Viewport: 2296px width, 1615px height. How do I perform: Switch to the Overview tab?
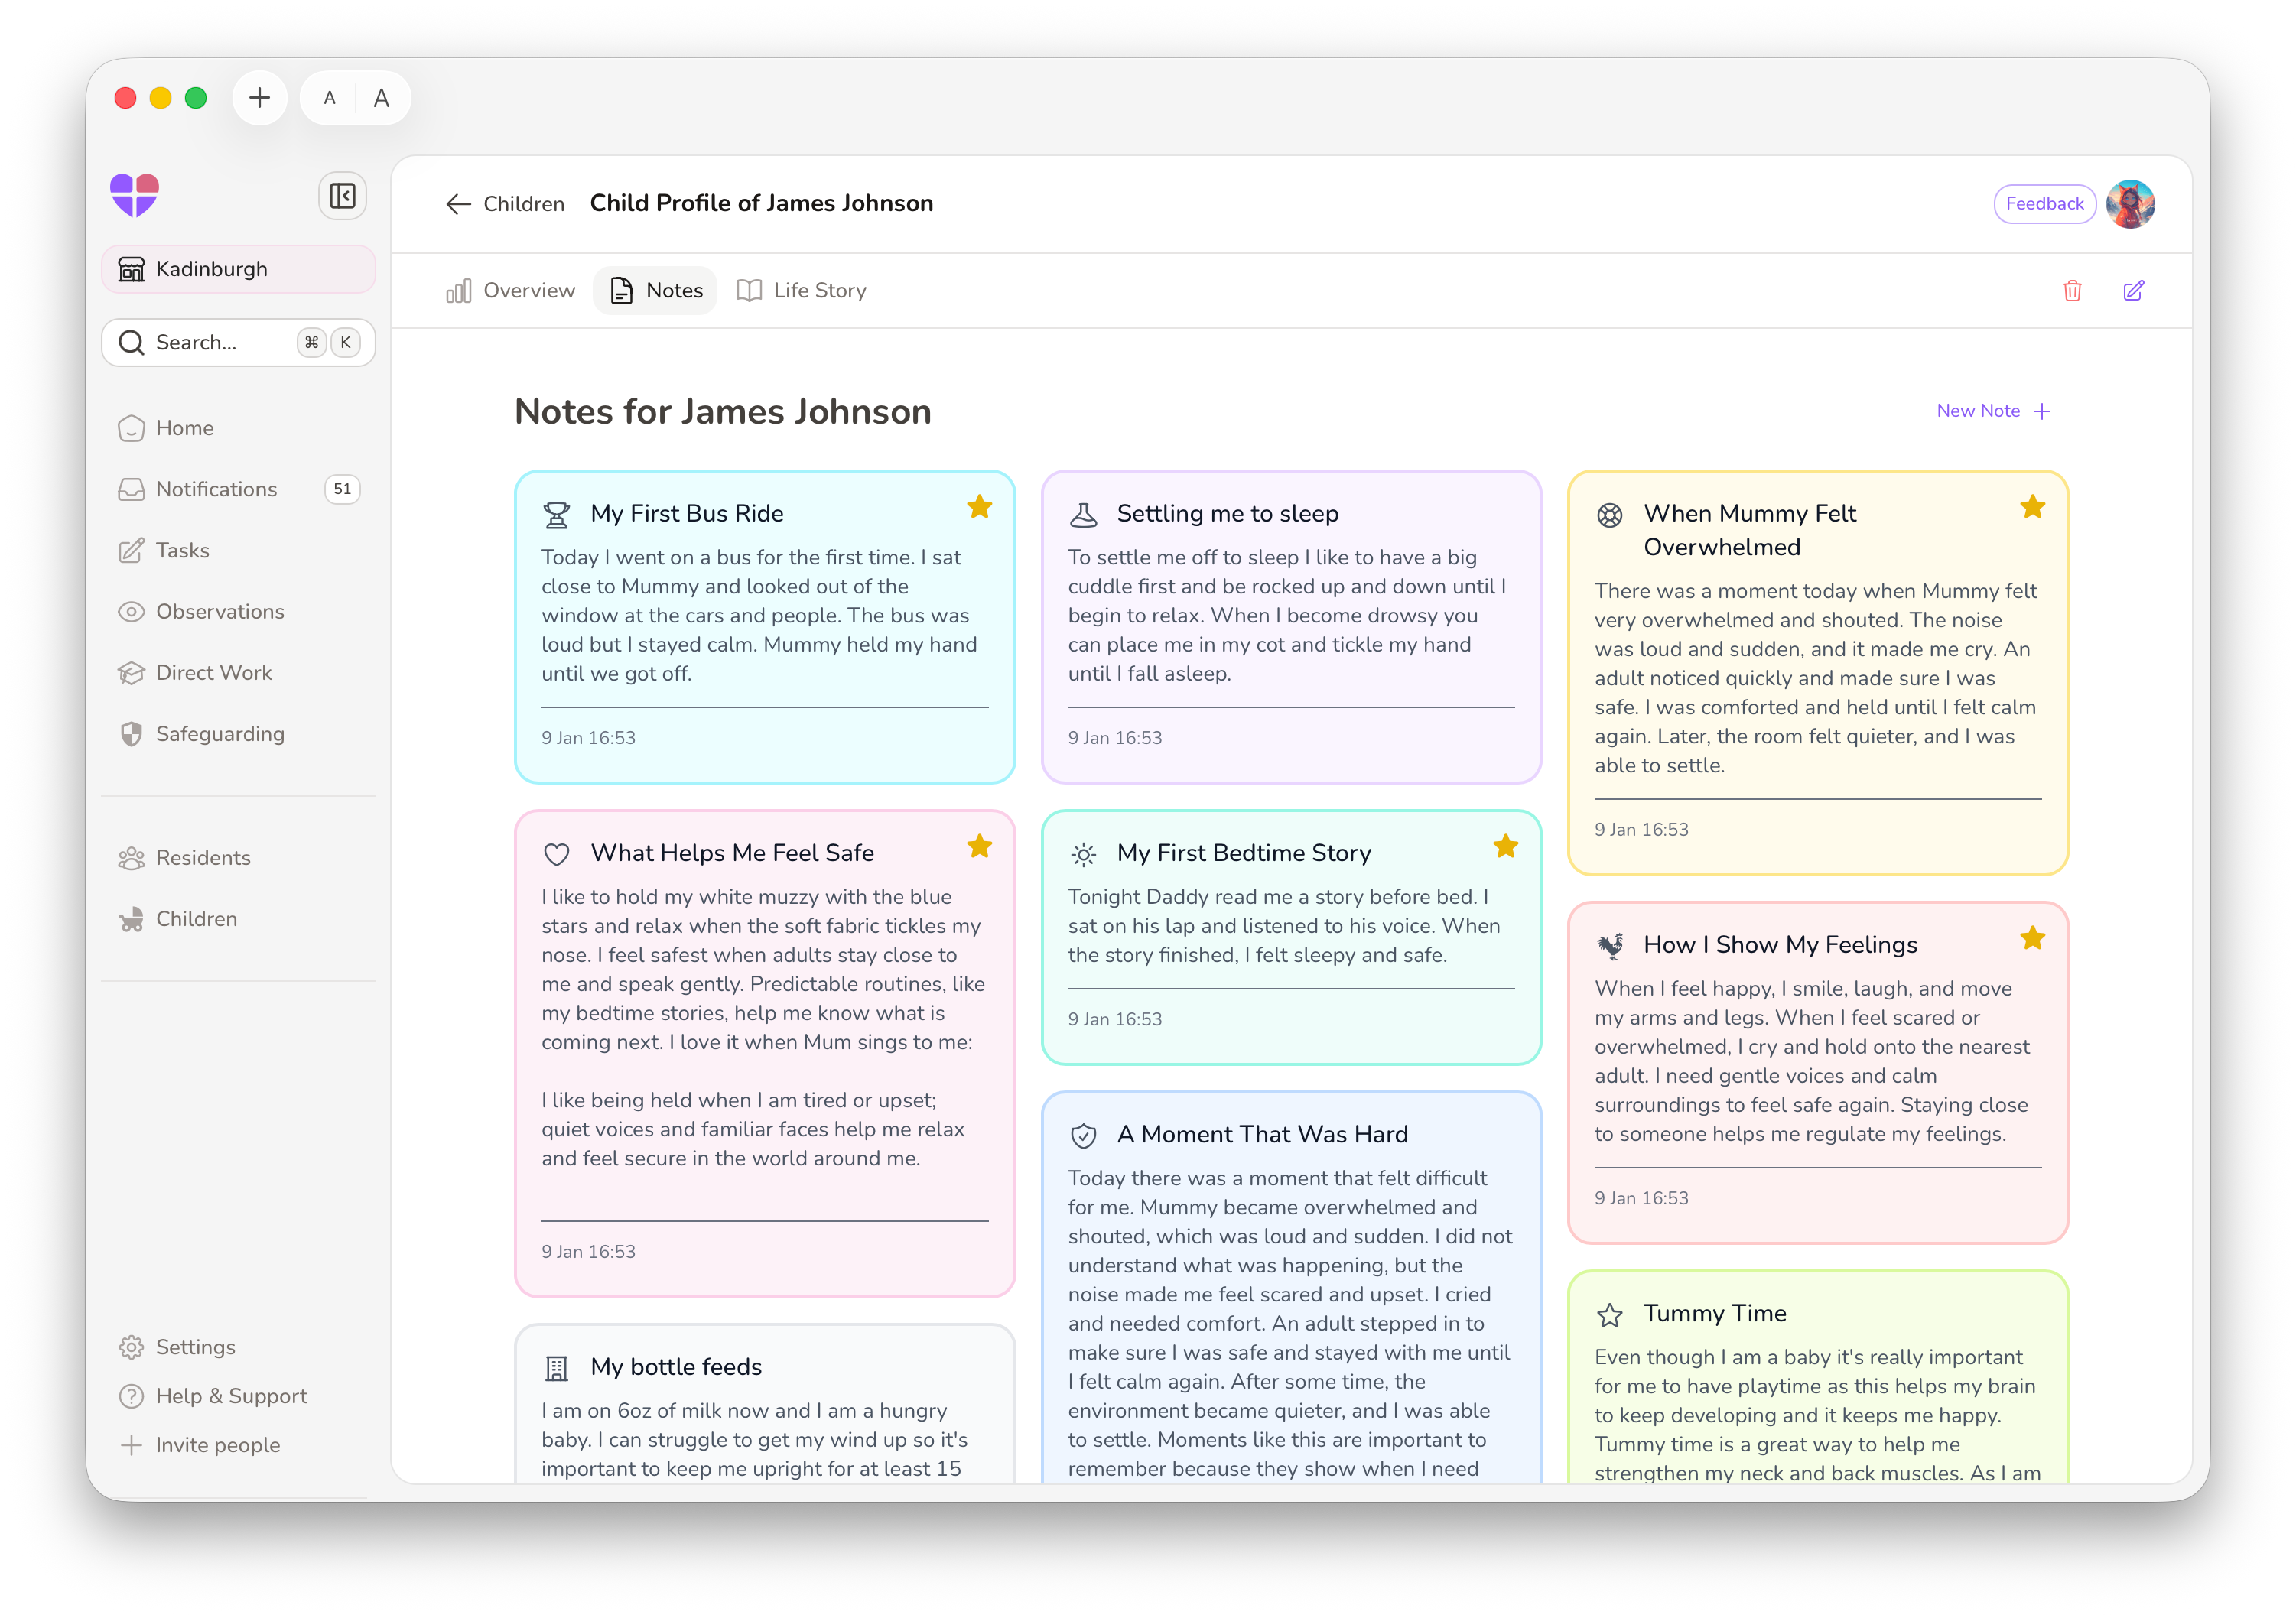click(x=511, y=291)
